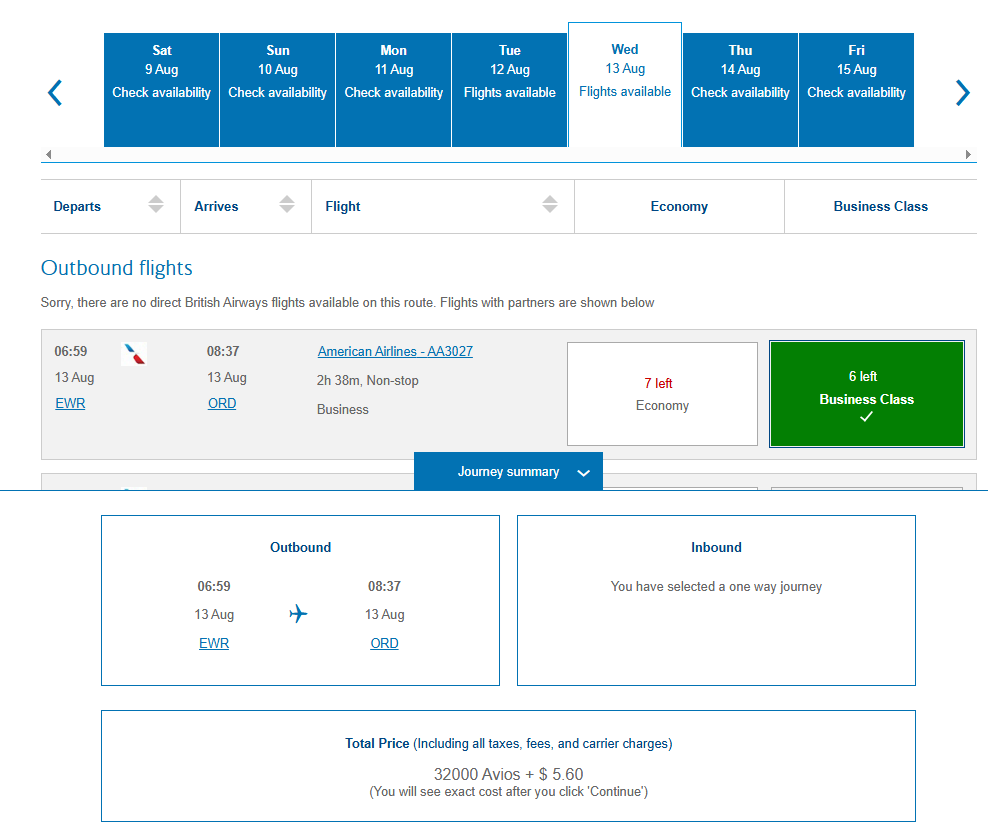Choose the 6 left Business Class fare
This screenshot has height=826, width=988.
pos(866,394)
